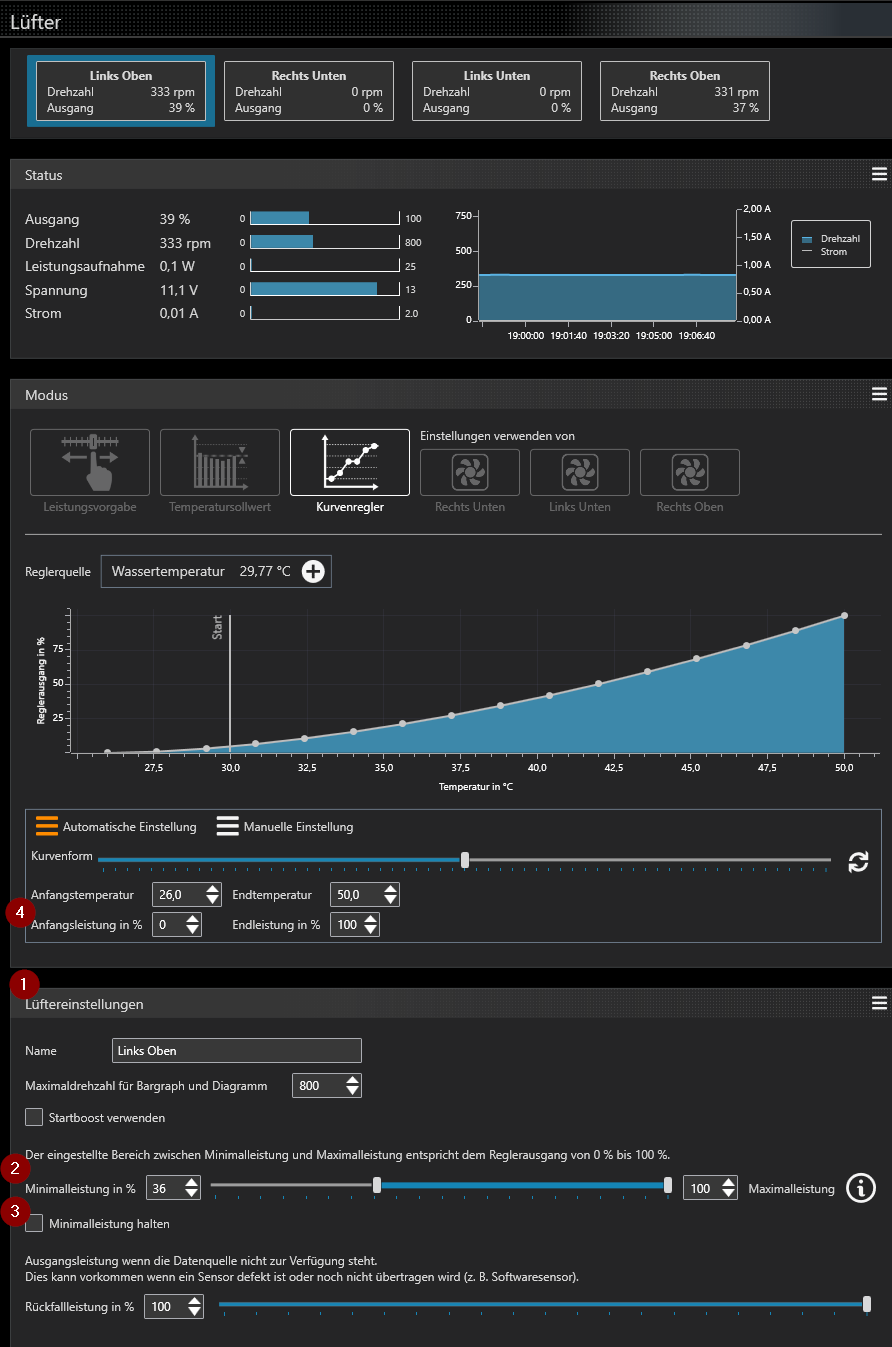
Task: Increase Rückfallleistung in % with up arrow
Action: click(x=194, y=1301)
